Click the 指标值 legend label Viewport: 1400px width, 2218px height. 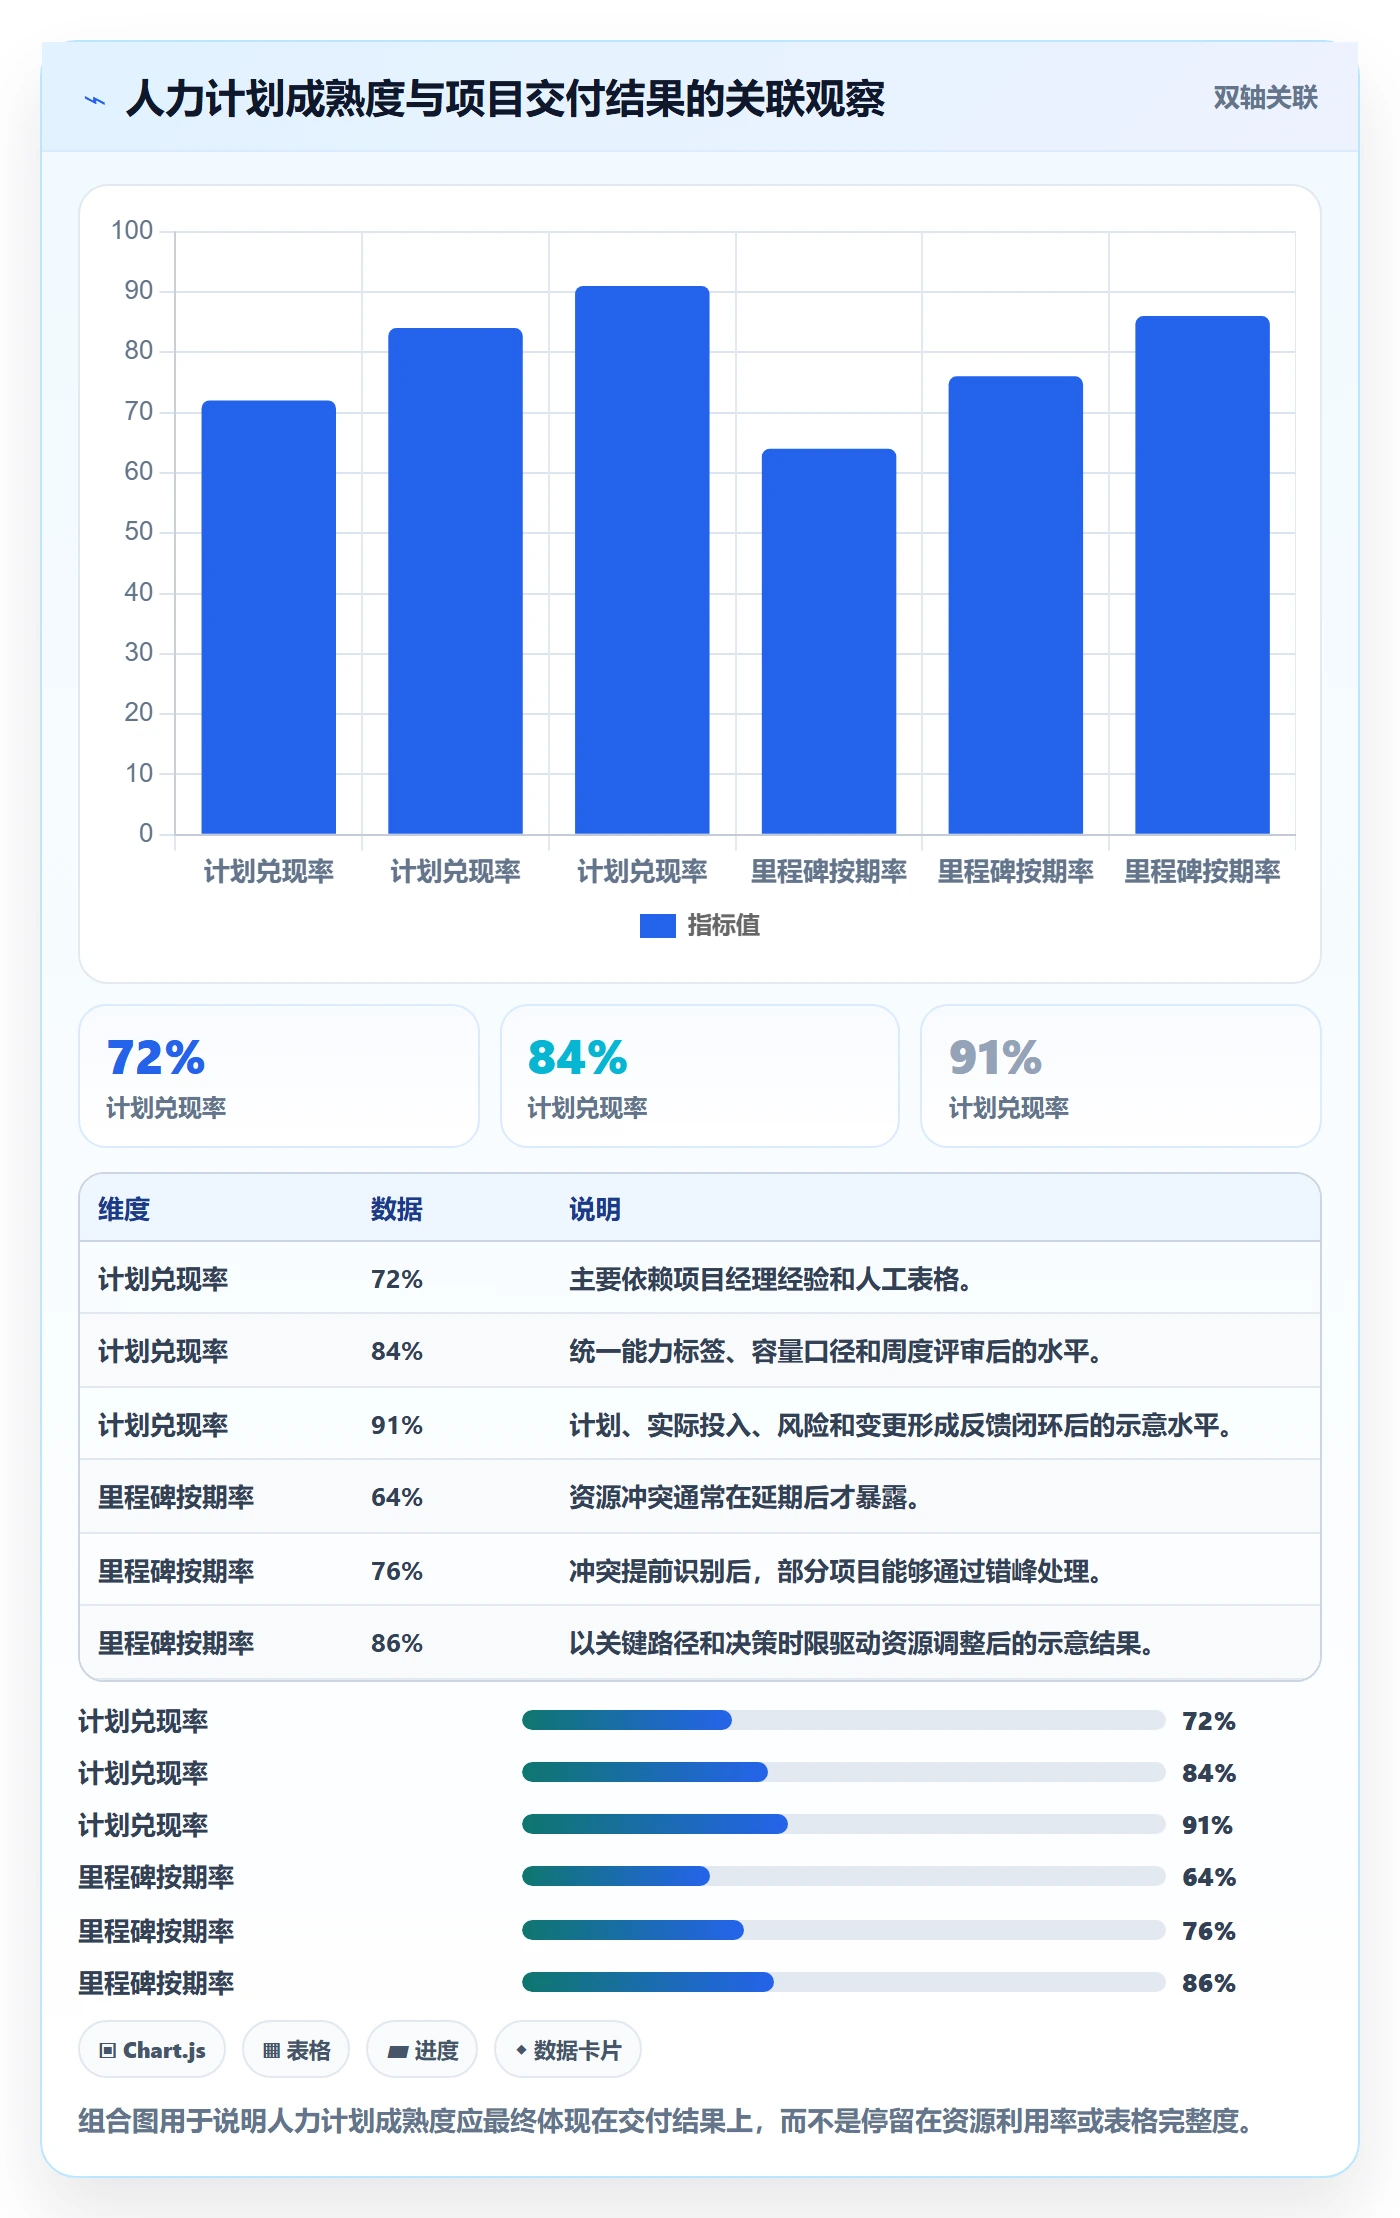click(723, 926)
